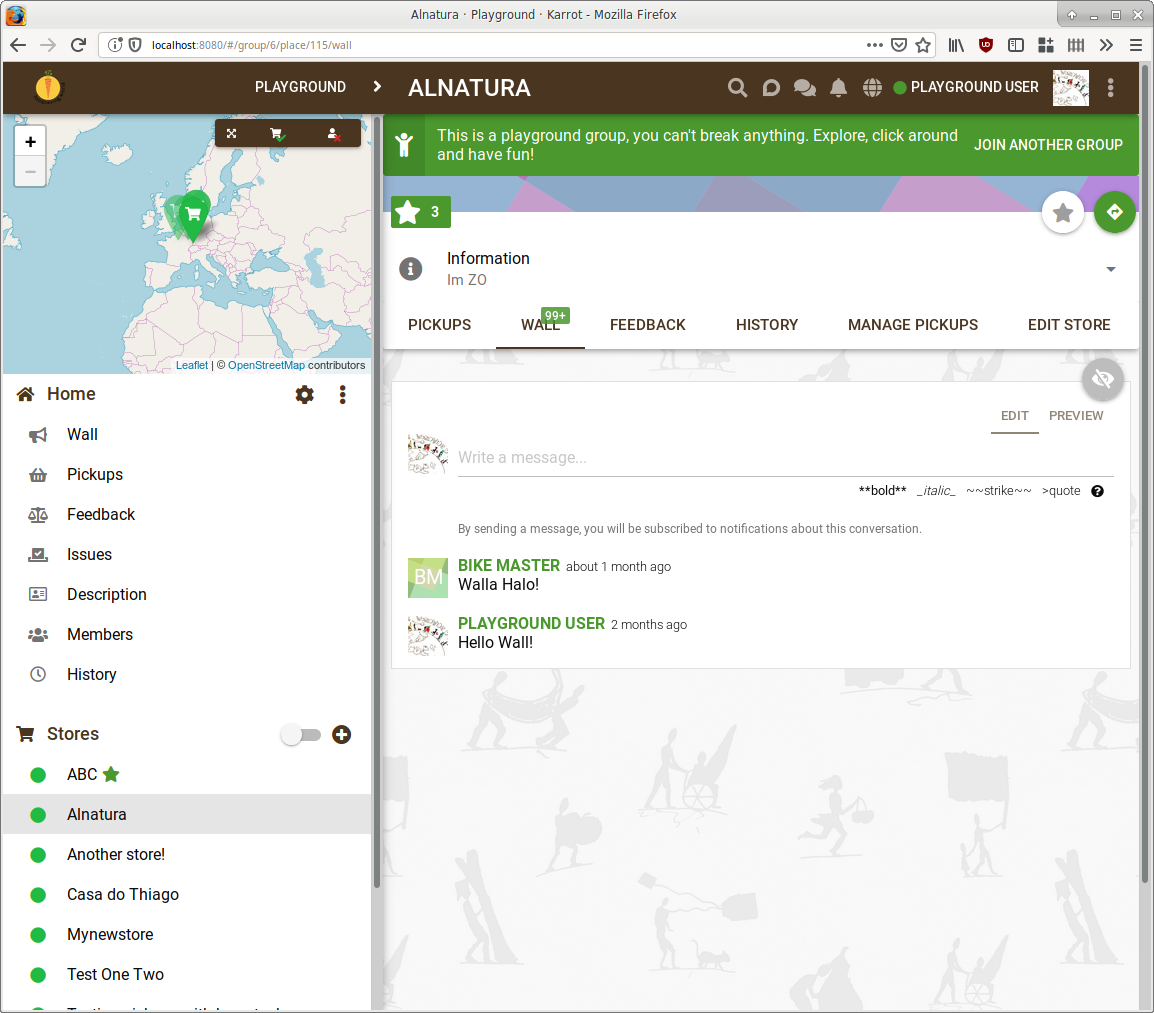Open Firefox Library icon

pyautogui.click(x=956, y=45)
